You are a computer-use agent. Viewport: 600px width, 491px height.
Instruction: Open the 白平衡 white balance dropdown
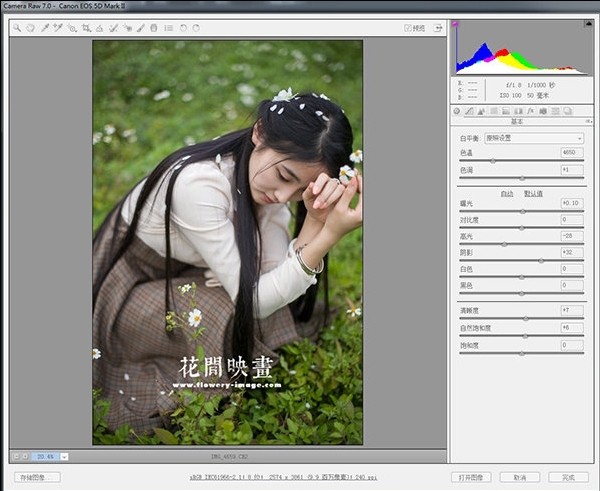pos(534,138)
